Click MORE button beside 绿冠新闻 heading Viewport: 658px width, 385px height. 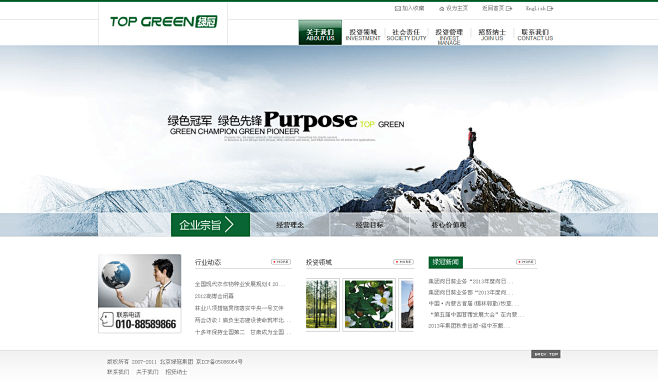526,262
